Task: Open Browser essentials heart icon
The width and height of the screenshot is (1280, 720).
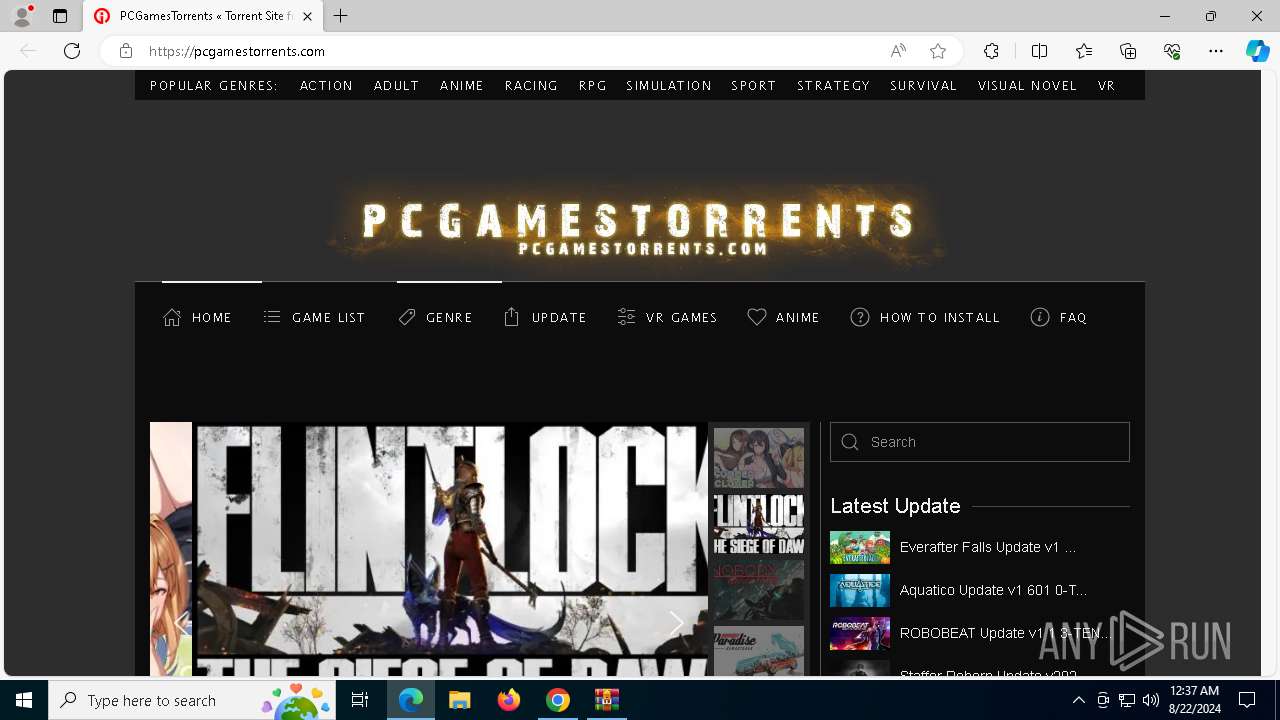Action: pos(1172,51)
